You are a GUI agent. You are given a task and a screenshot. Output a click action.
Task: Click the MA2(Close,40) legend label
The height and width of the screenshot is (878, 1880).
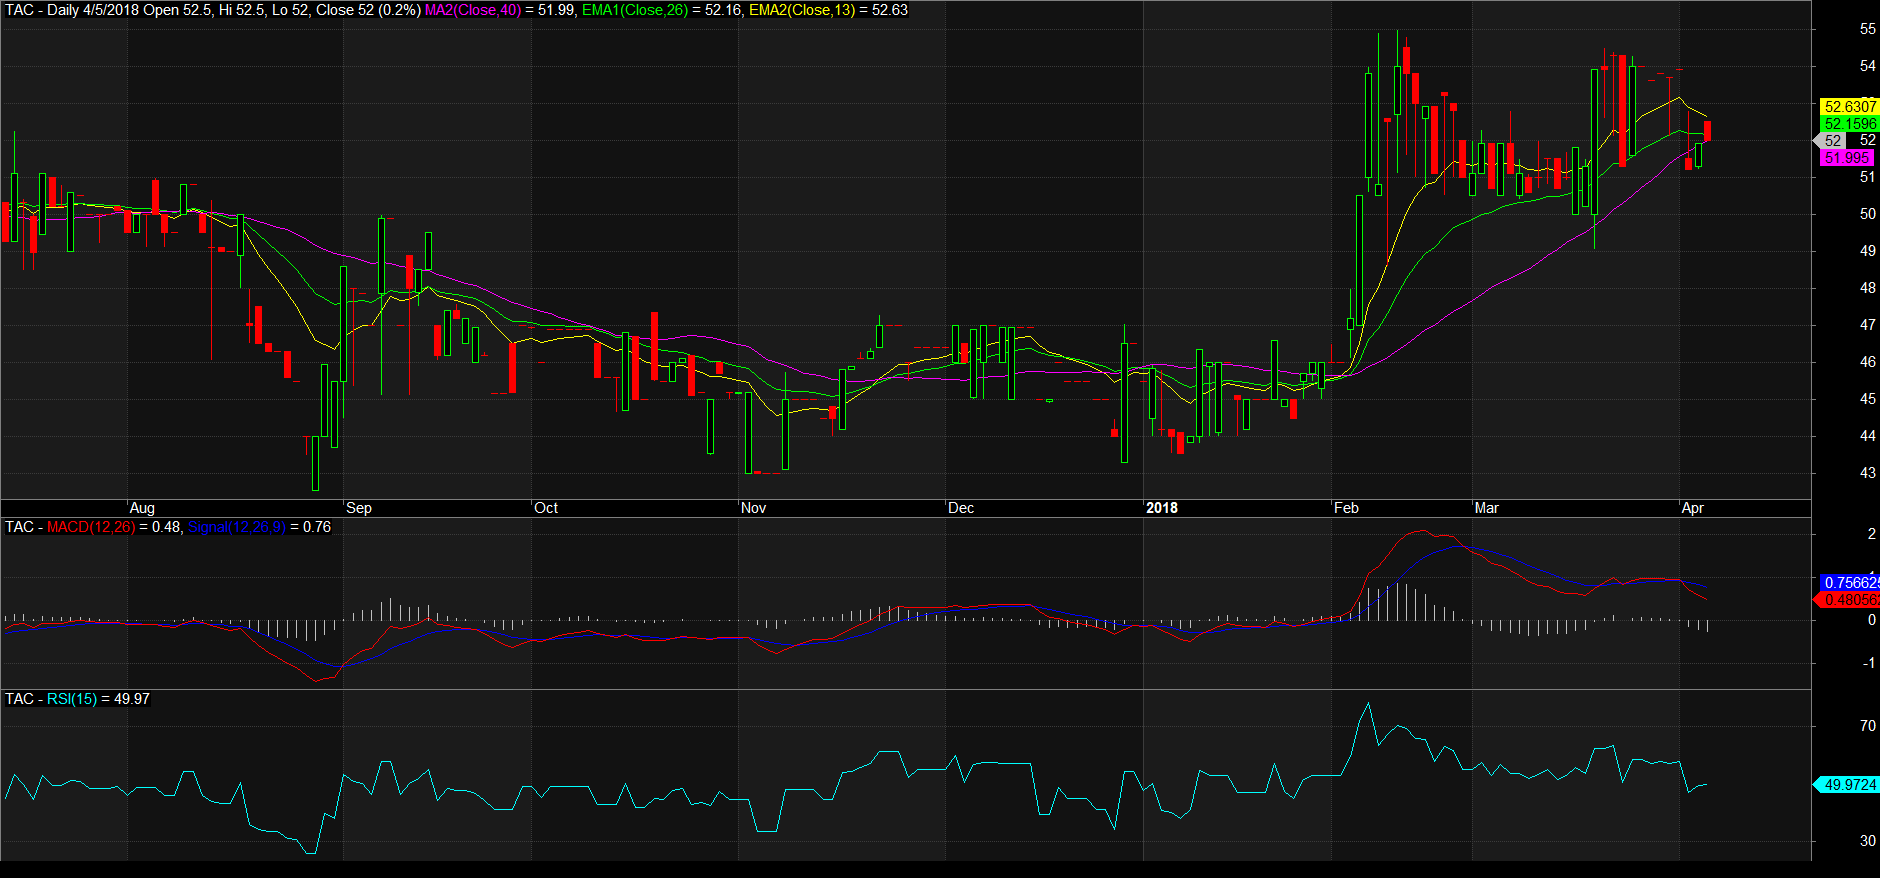[473, 10]
